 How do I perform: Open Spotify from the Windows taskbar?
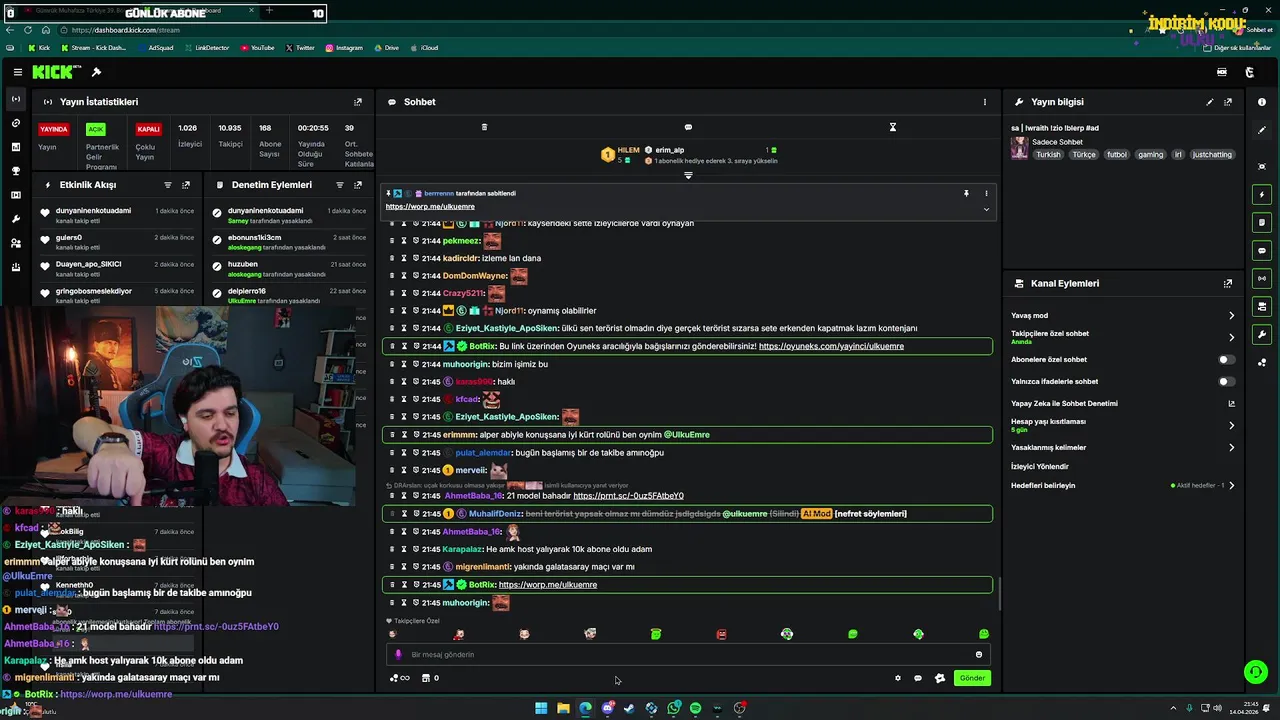point(695,708)
